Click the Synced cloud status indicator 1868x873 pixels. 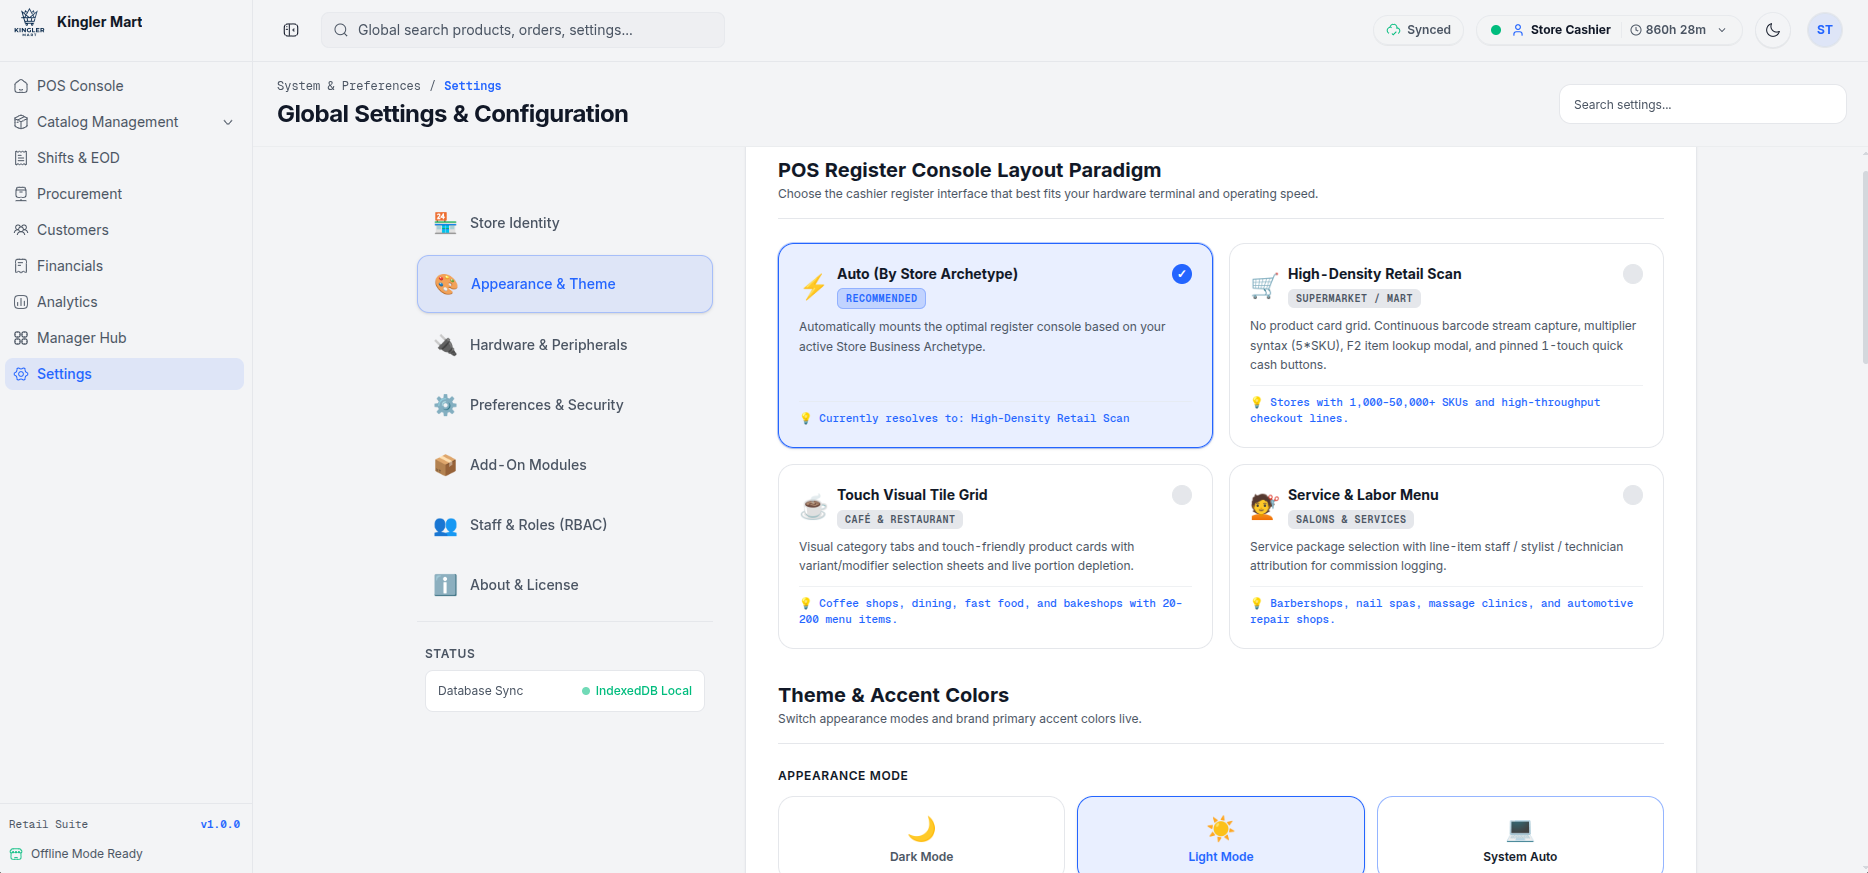1419,30
